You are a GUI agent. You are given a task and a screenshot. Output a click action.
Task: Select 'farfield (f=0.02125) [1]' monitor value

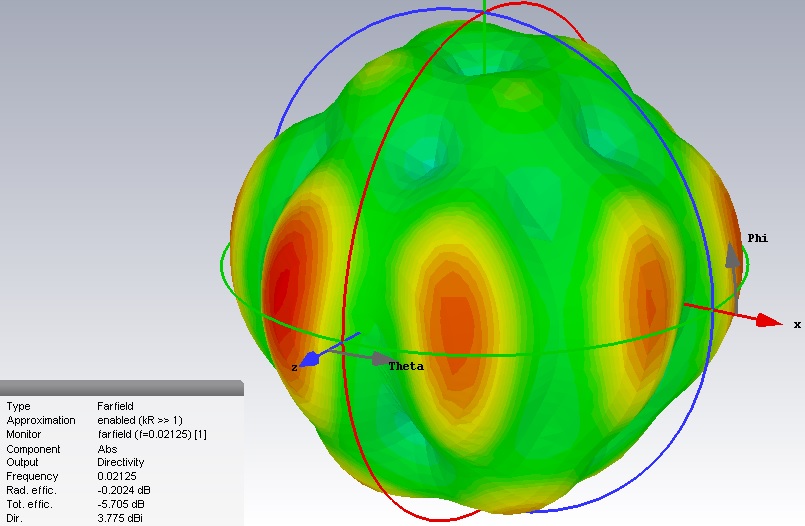coord(152,434)
